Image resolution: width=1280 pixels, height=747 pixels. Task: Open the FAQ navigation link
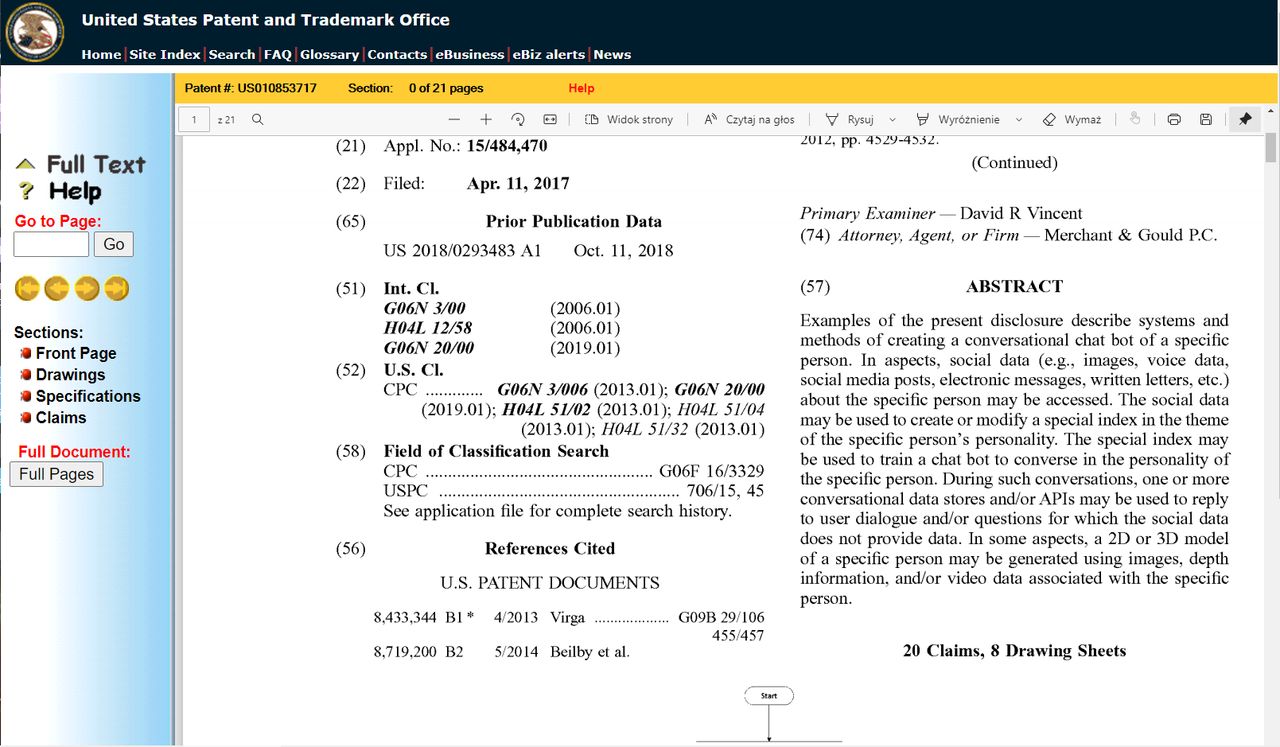[278, 55]
